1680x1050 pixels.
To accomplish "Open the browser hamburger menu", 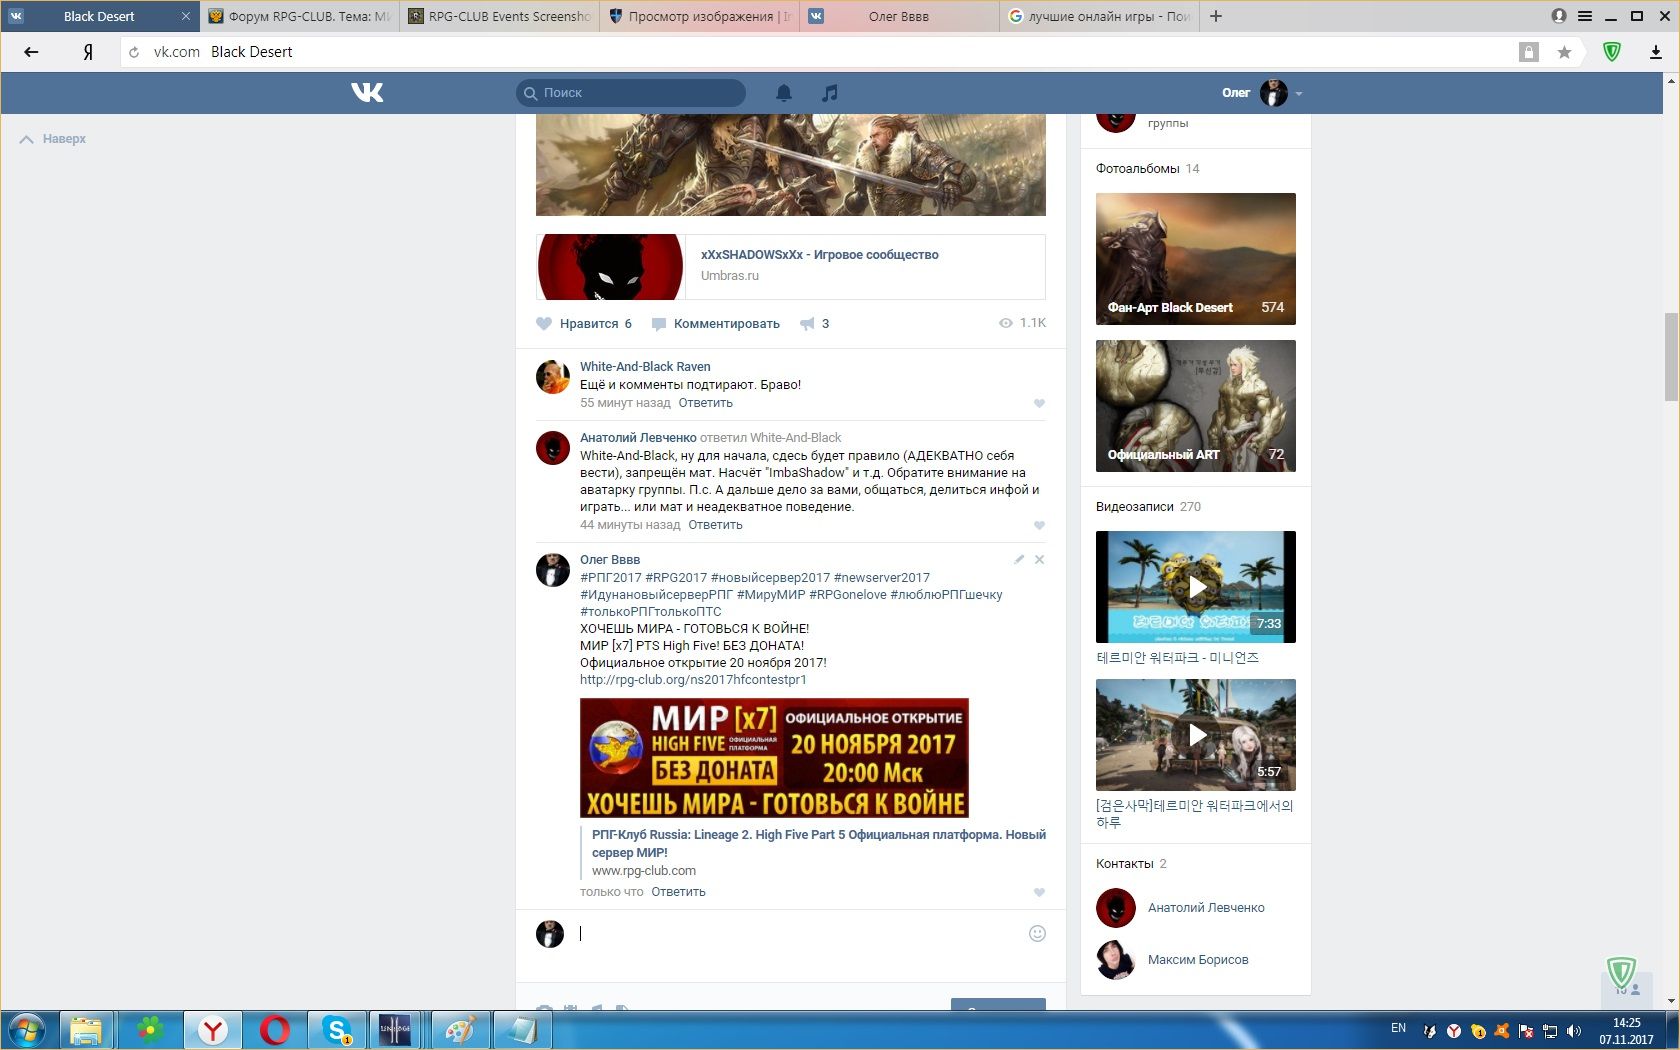I will (x=1585, y=16).
